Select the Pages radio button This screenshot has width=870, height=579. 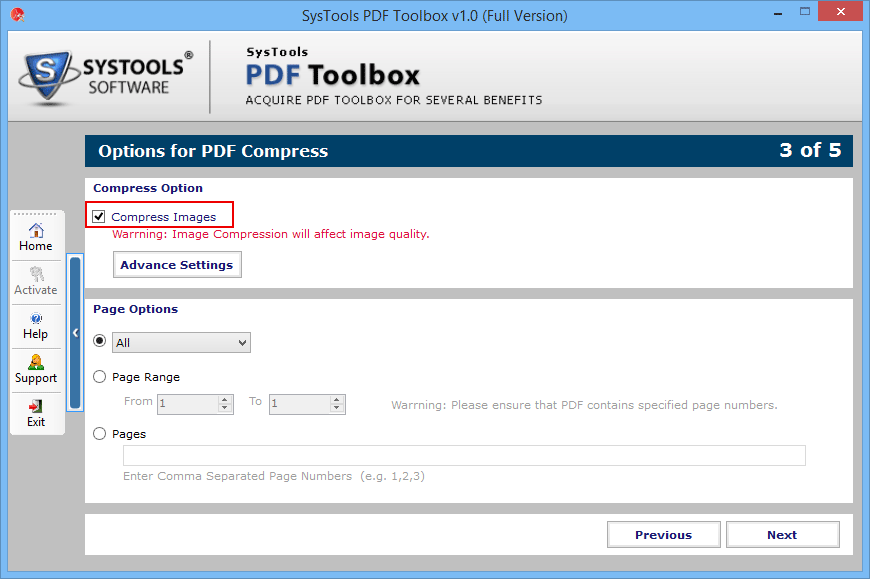tap(99, 434)
